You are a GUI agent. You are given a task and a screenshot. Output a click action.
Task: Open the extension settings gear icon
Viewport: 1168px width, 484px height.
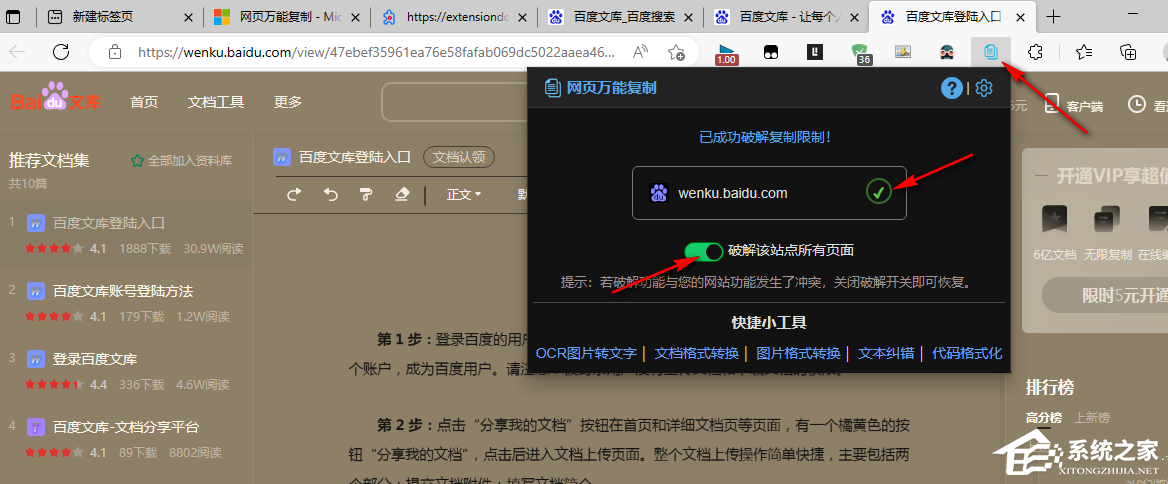click(x=984, y=88)
